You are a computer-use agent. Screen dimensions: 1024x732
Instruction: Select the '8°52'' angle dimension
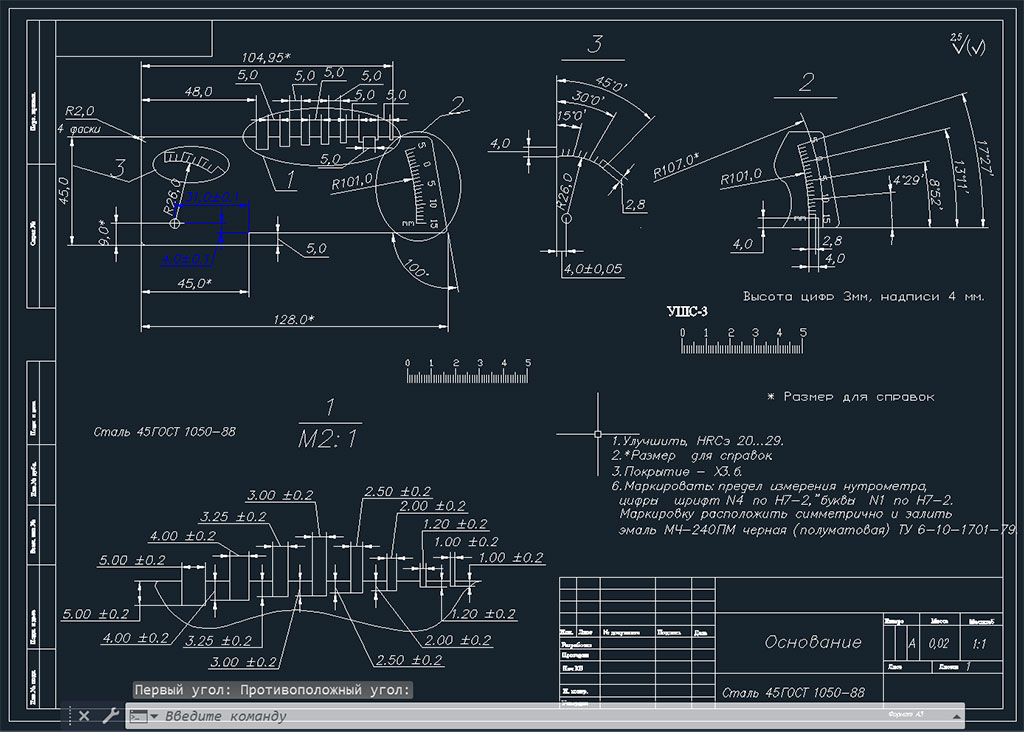pyautogui.click(x=935, y=194)
